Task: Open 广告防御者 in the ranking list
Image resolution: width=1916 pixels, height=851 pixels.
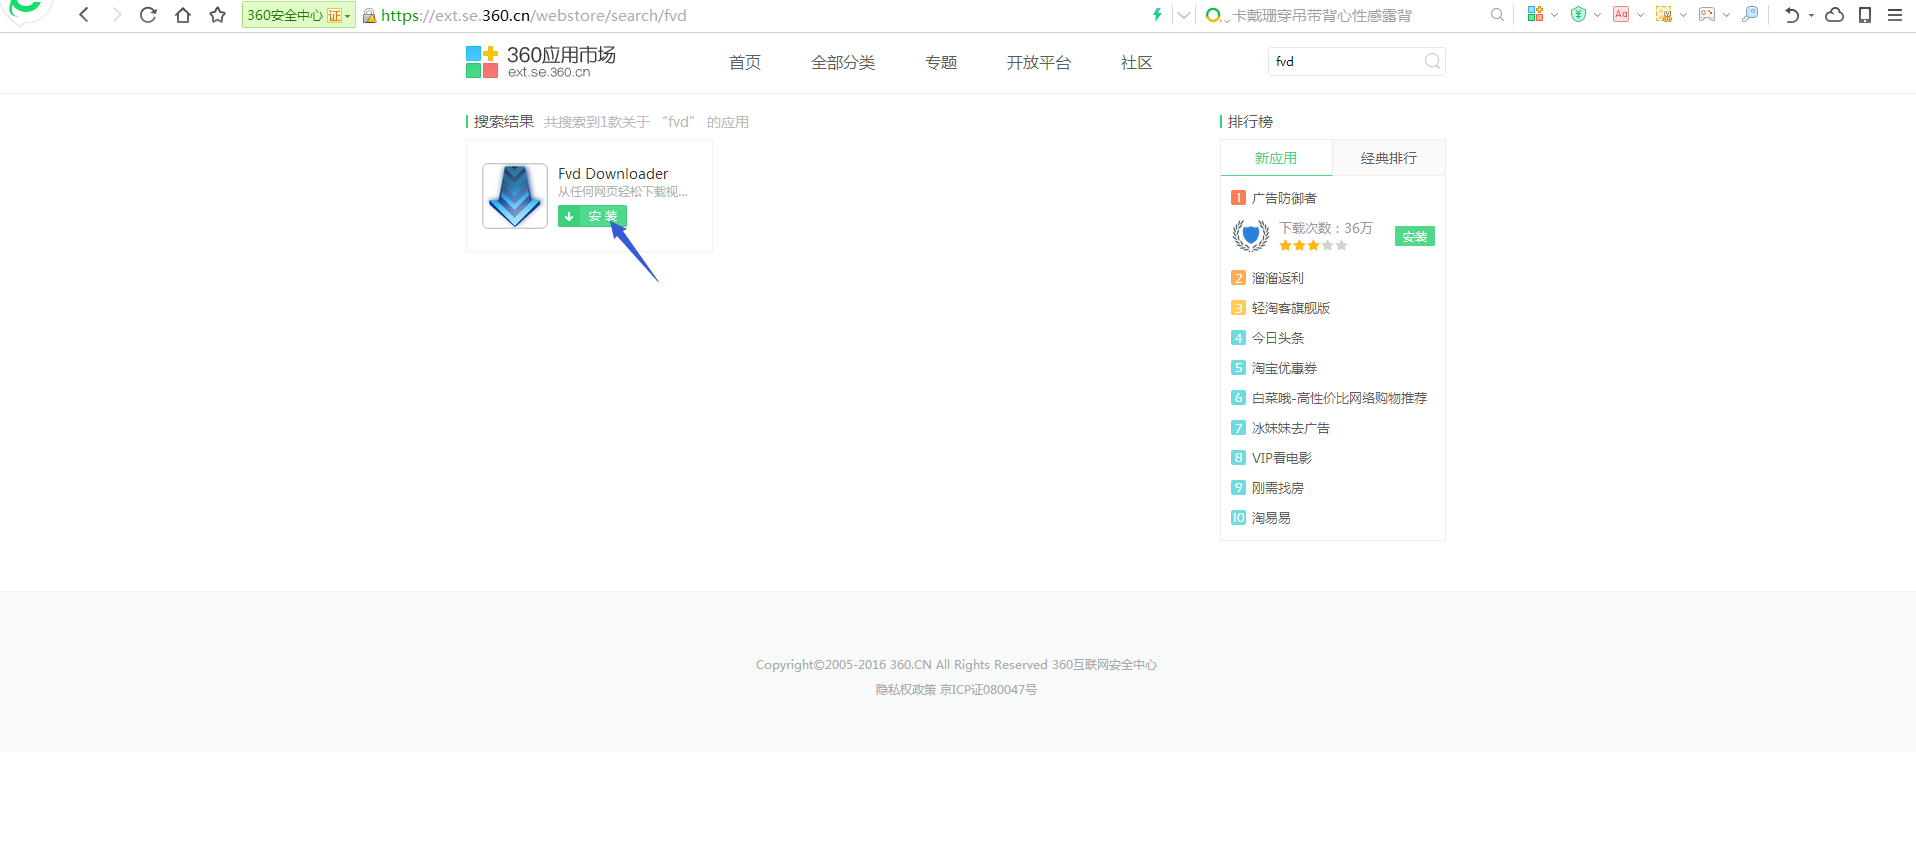Action: pyautogui.click(x=1284, y=198)
